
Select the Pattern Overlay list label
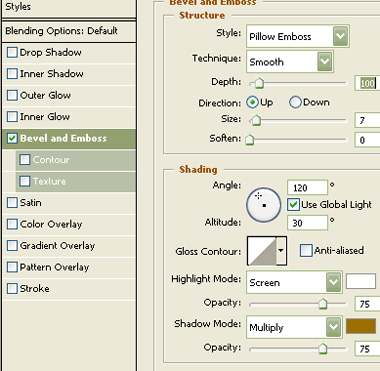click(54, 267)
